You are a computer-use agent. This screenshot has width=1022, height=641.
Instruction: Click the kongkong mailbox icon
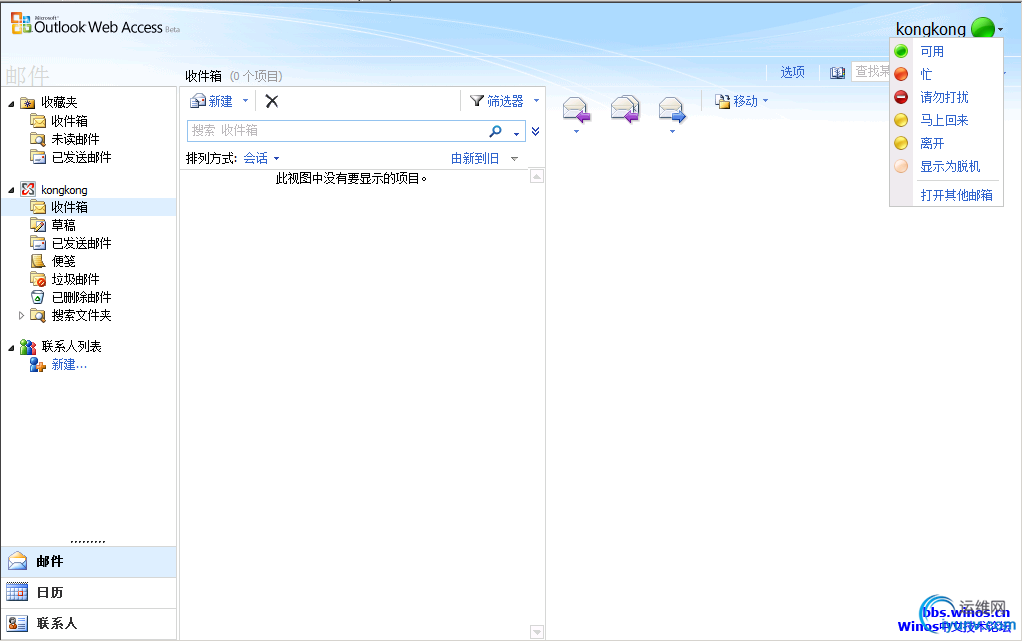28,189
